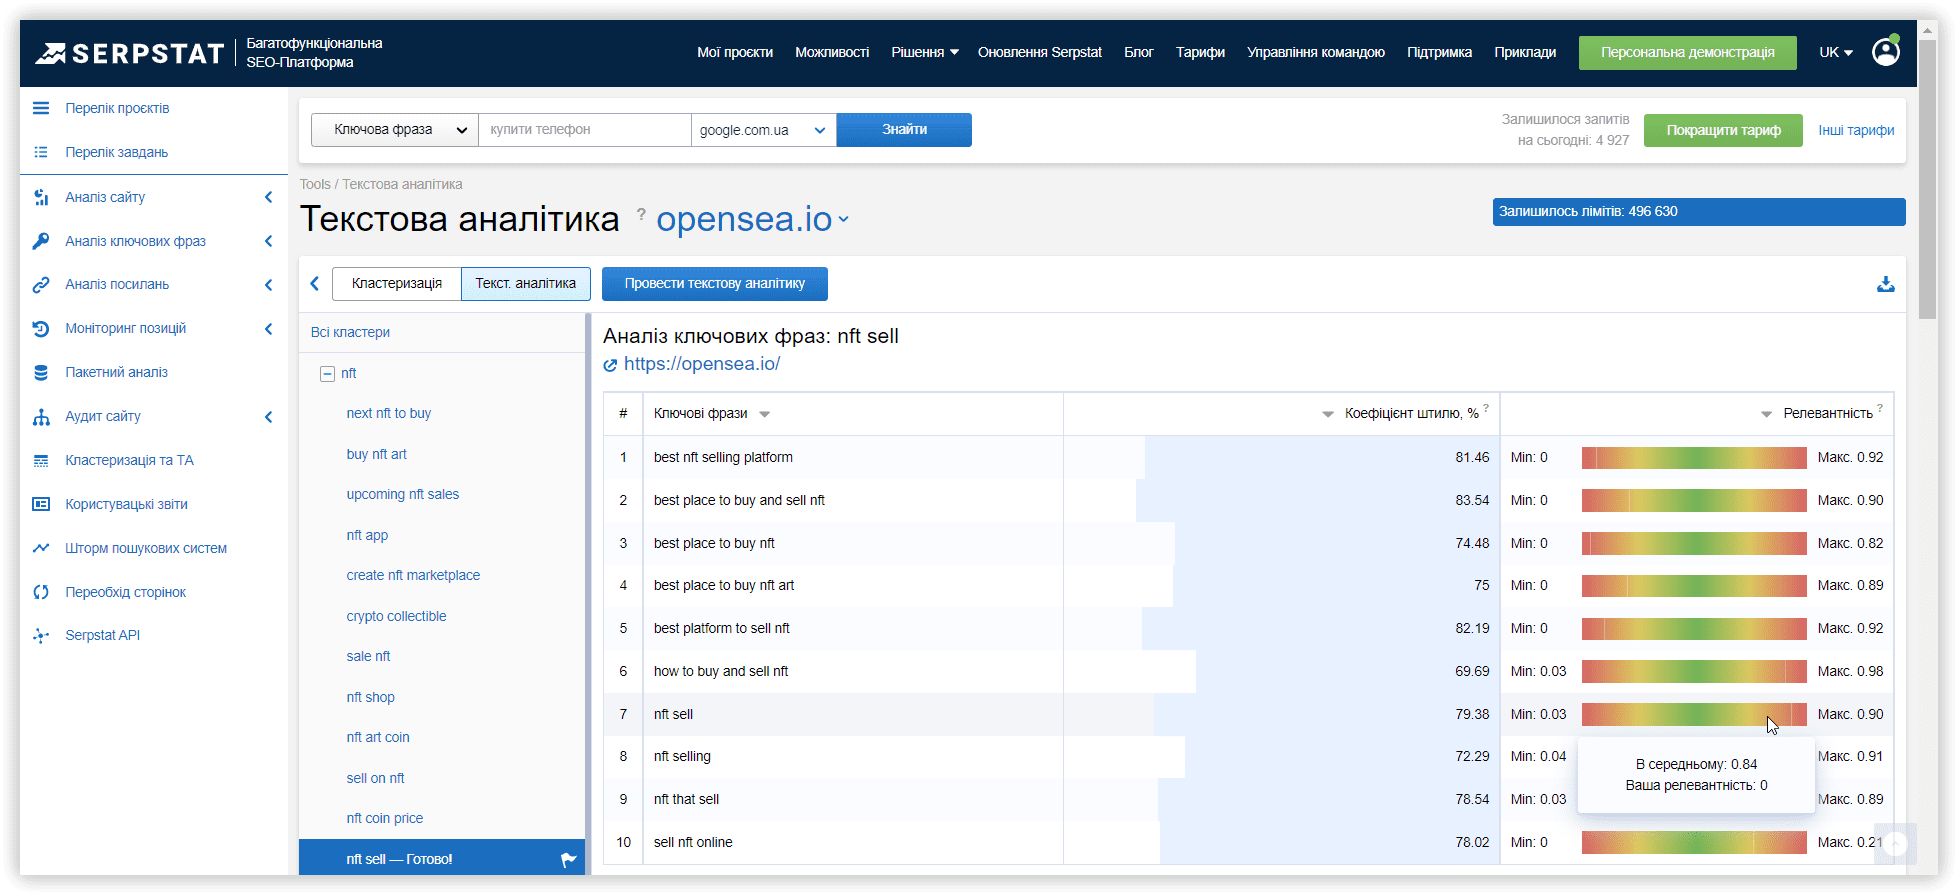Viewport: 1958px width, 895px height.
Task: Select the create nft marketplace cluster
Action: (x=413, y=576)
